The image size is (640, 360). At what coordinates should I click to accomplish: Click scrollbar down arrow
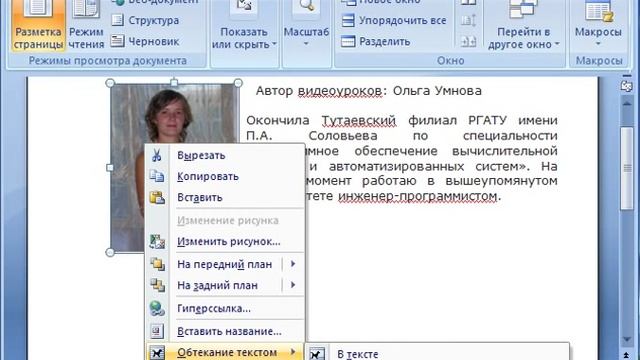[627, 340]
